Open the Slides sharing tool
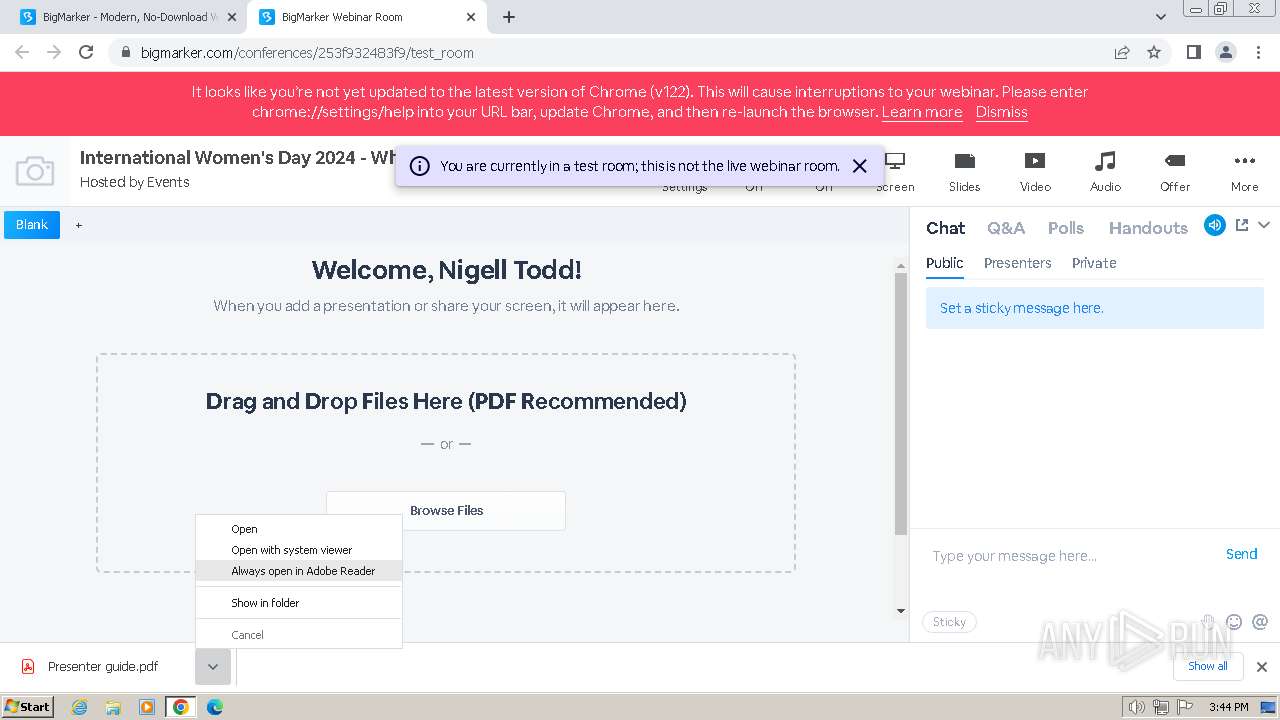Viewport: 1280px width, 720px height. 964,172
